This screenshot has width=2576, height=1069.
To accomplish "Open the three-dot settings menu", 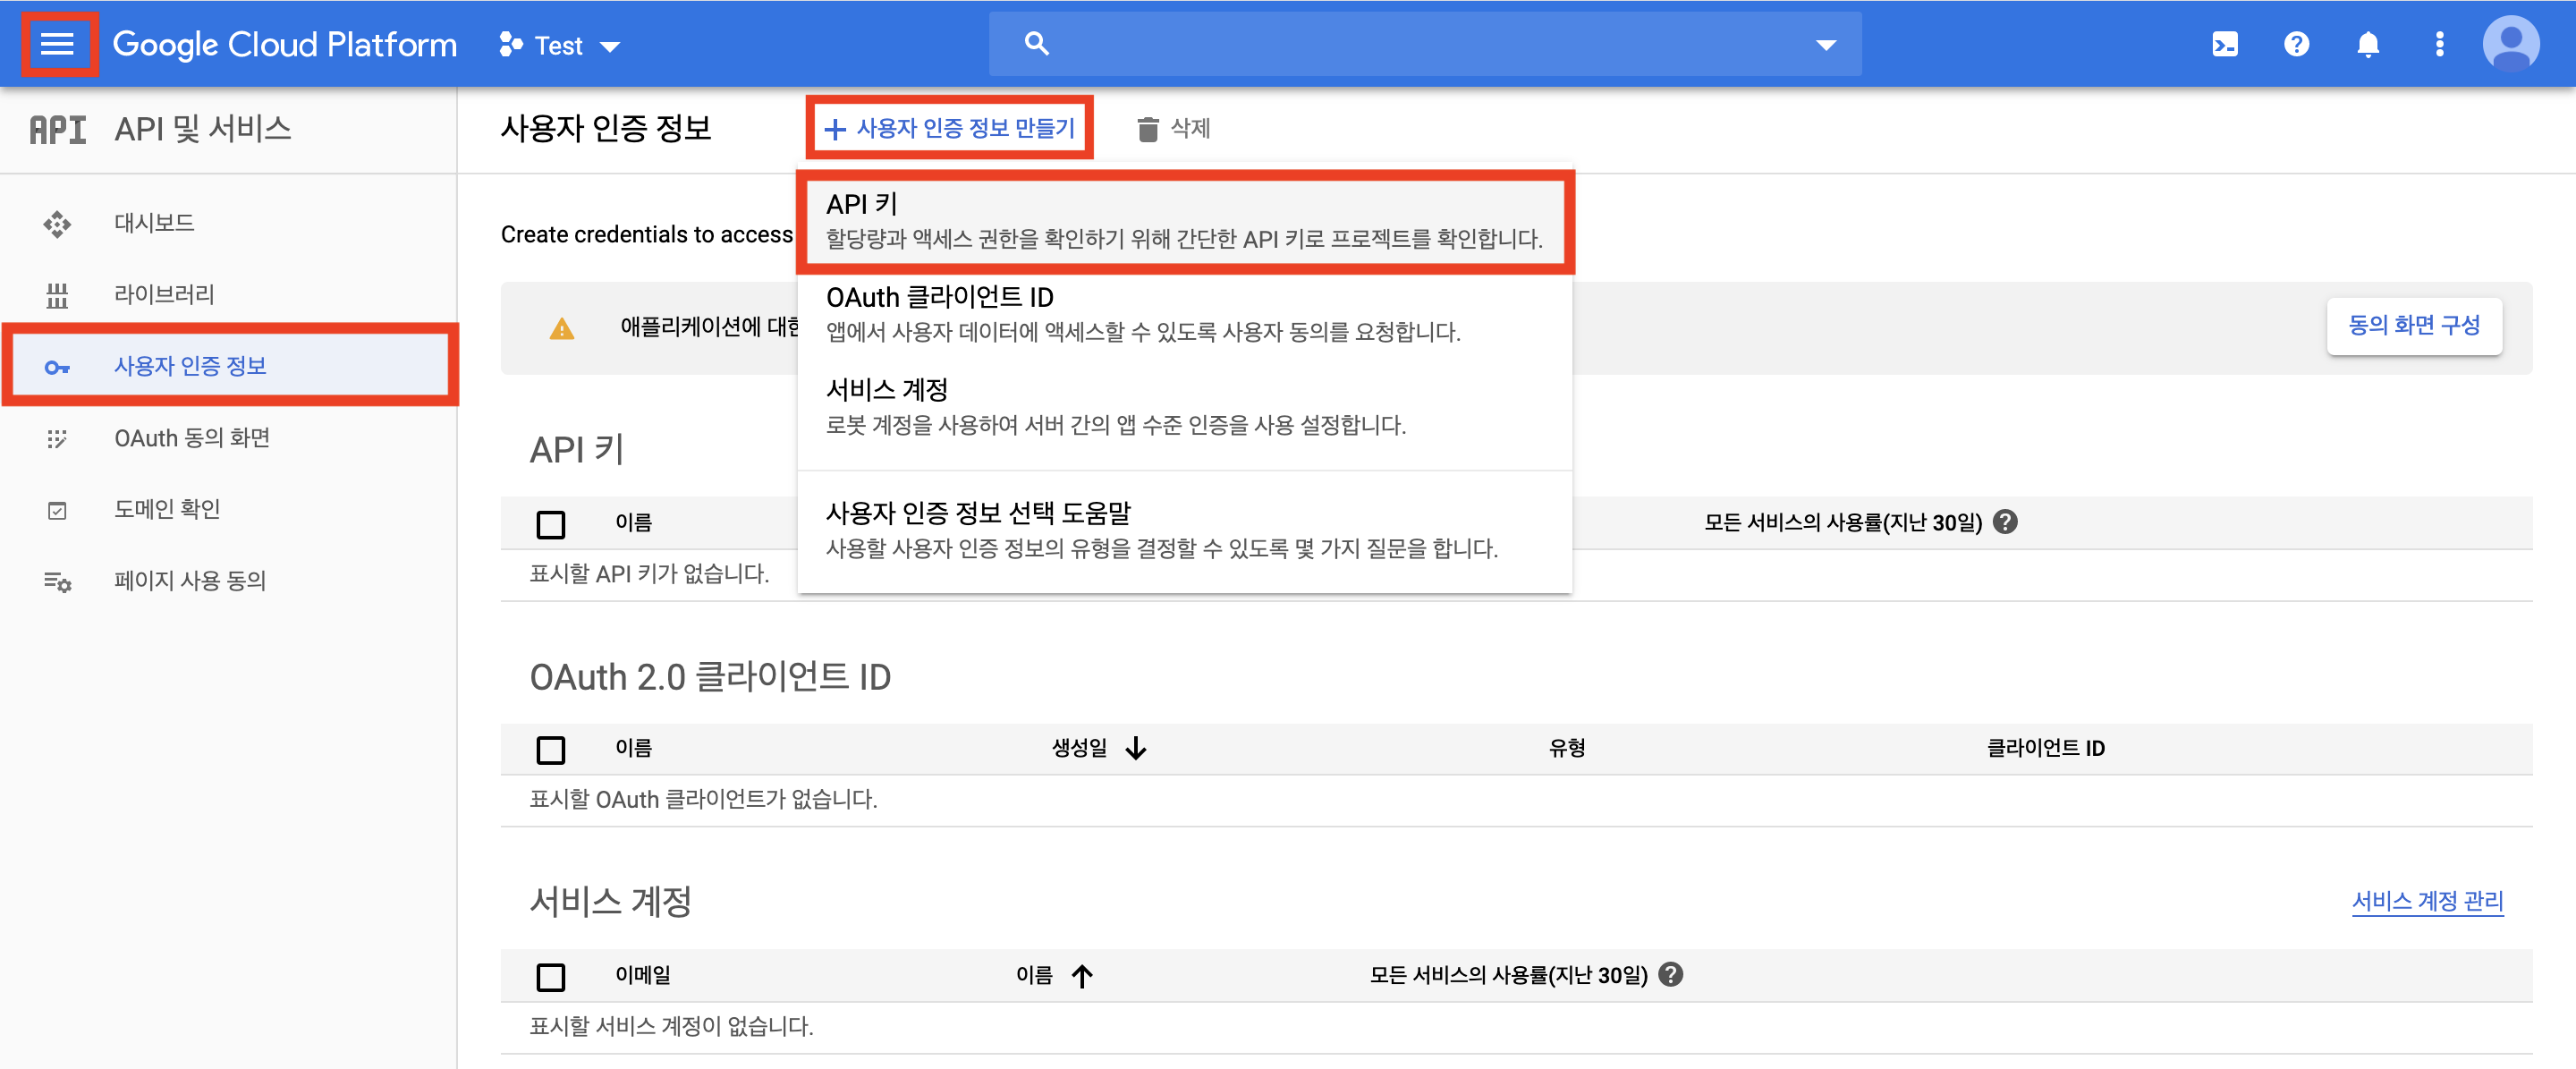I will click(x=2439, y=44).
